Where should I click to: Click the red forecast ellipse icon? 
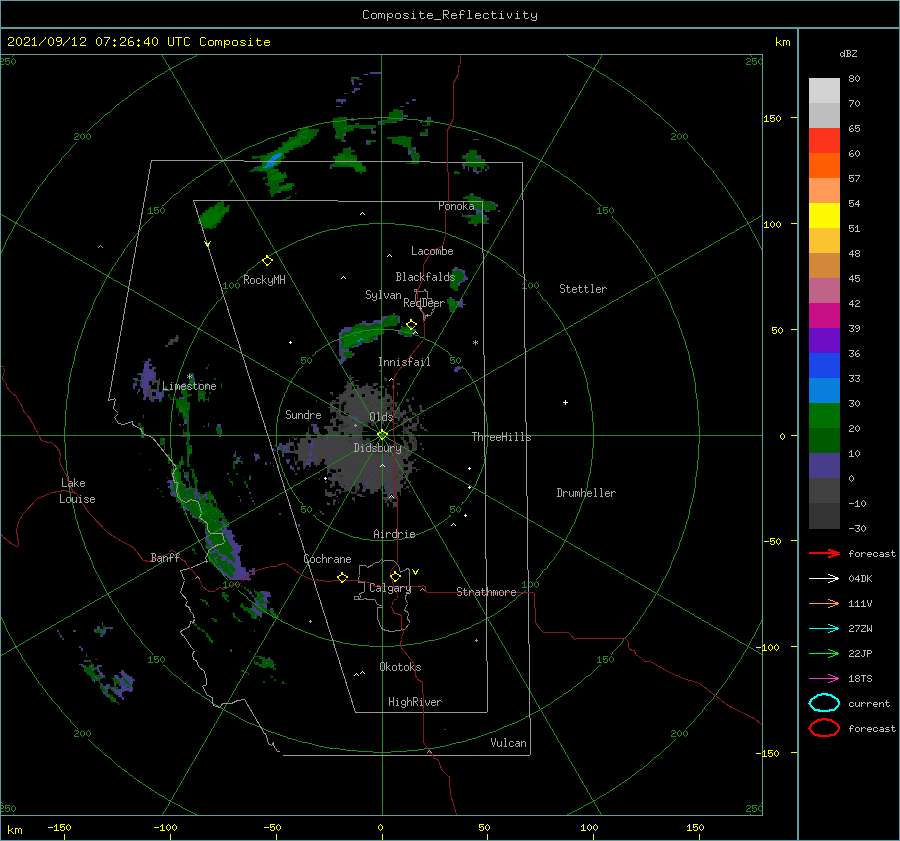click(824, 728)
